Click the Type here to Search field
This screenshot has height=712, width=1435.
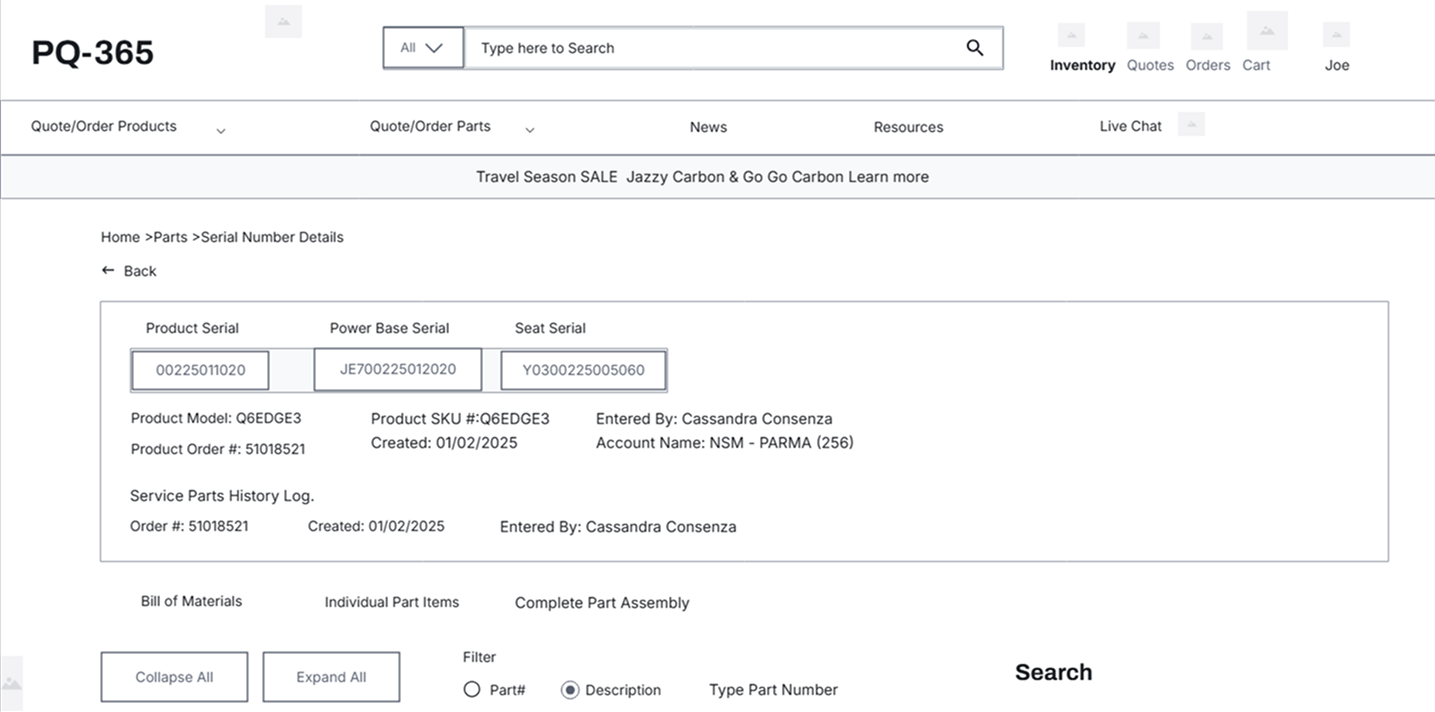pos(733,48)
